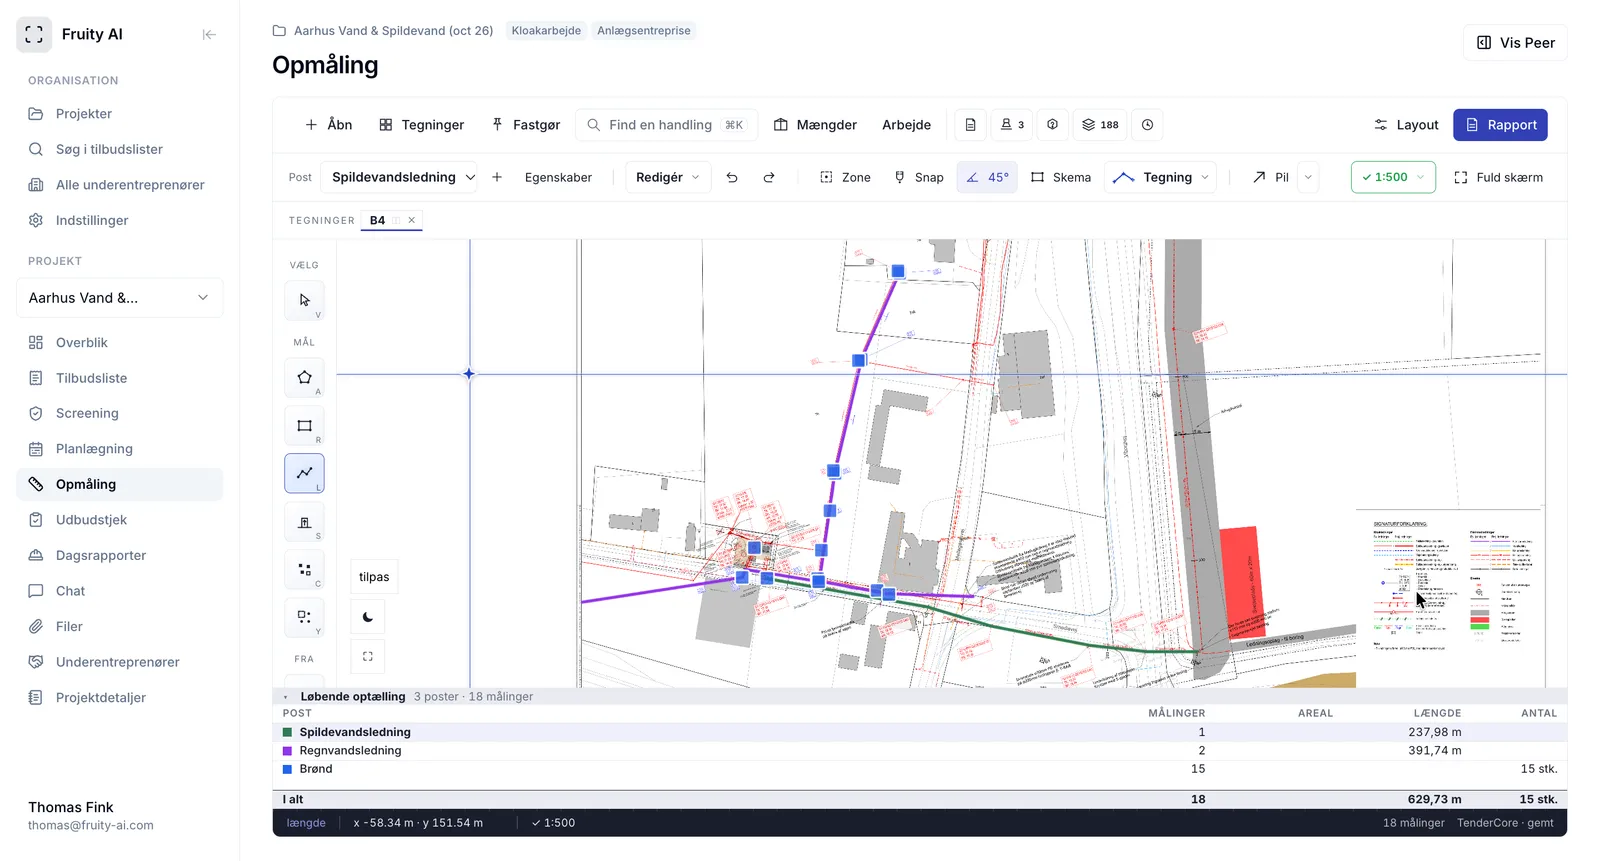This screenshot has height=861, width=1600.
Task: Click the users icon showing 3
Action: pyautogui.click(x=1013, y=125)
